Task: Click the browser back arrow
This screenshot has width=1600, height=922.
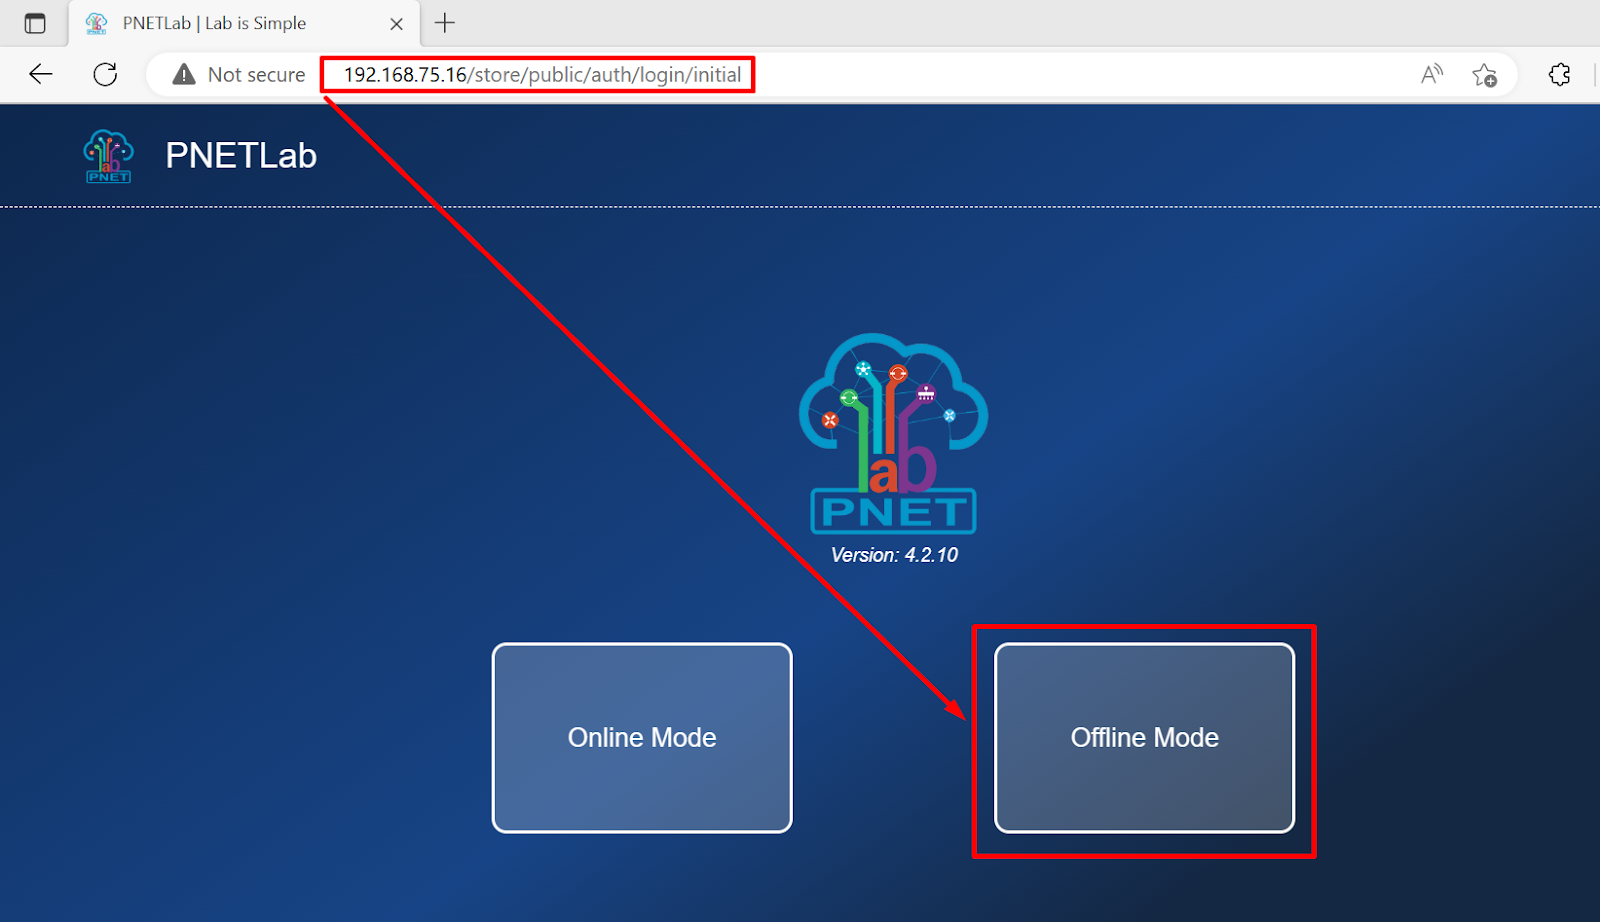Action: coord(40,74)
